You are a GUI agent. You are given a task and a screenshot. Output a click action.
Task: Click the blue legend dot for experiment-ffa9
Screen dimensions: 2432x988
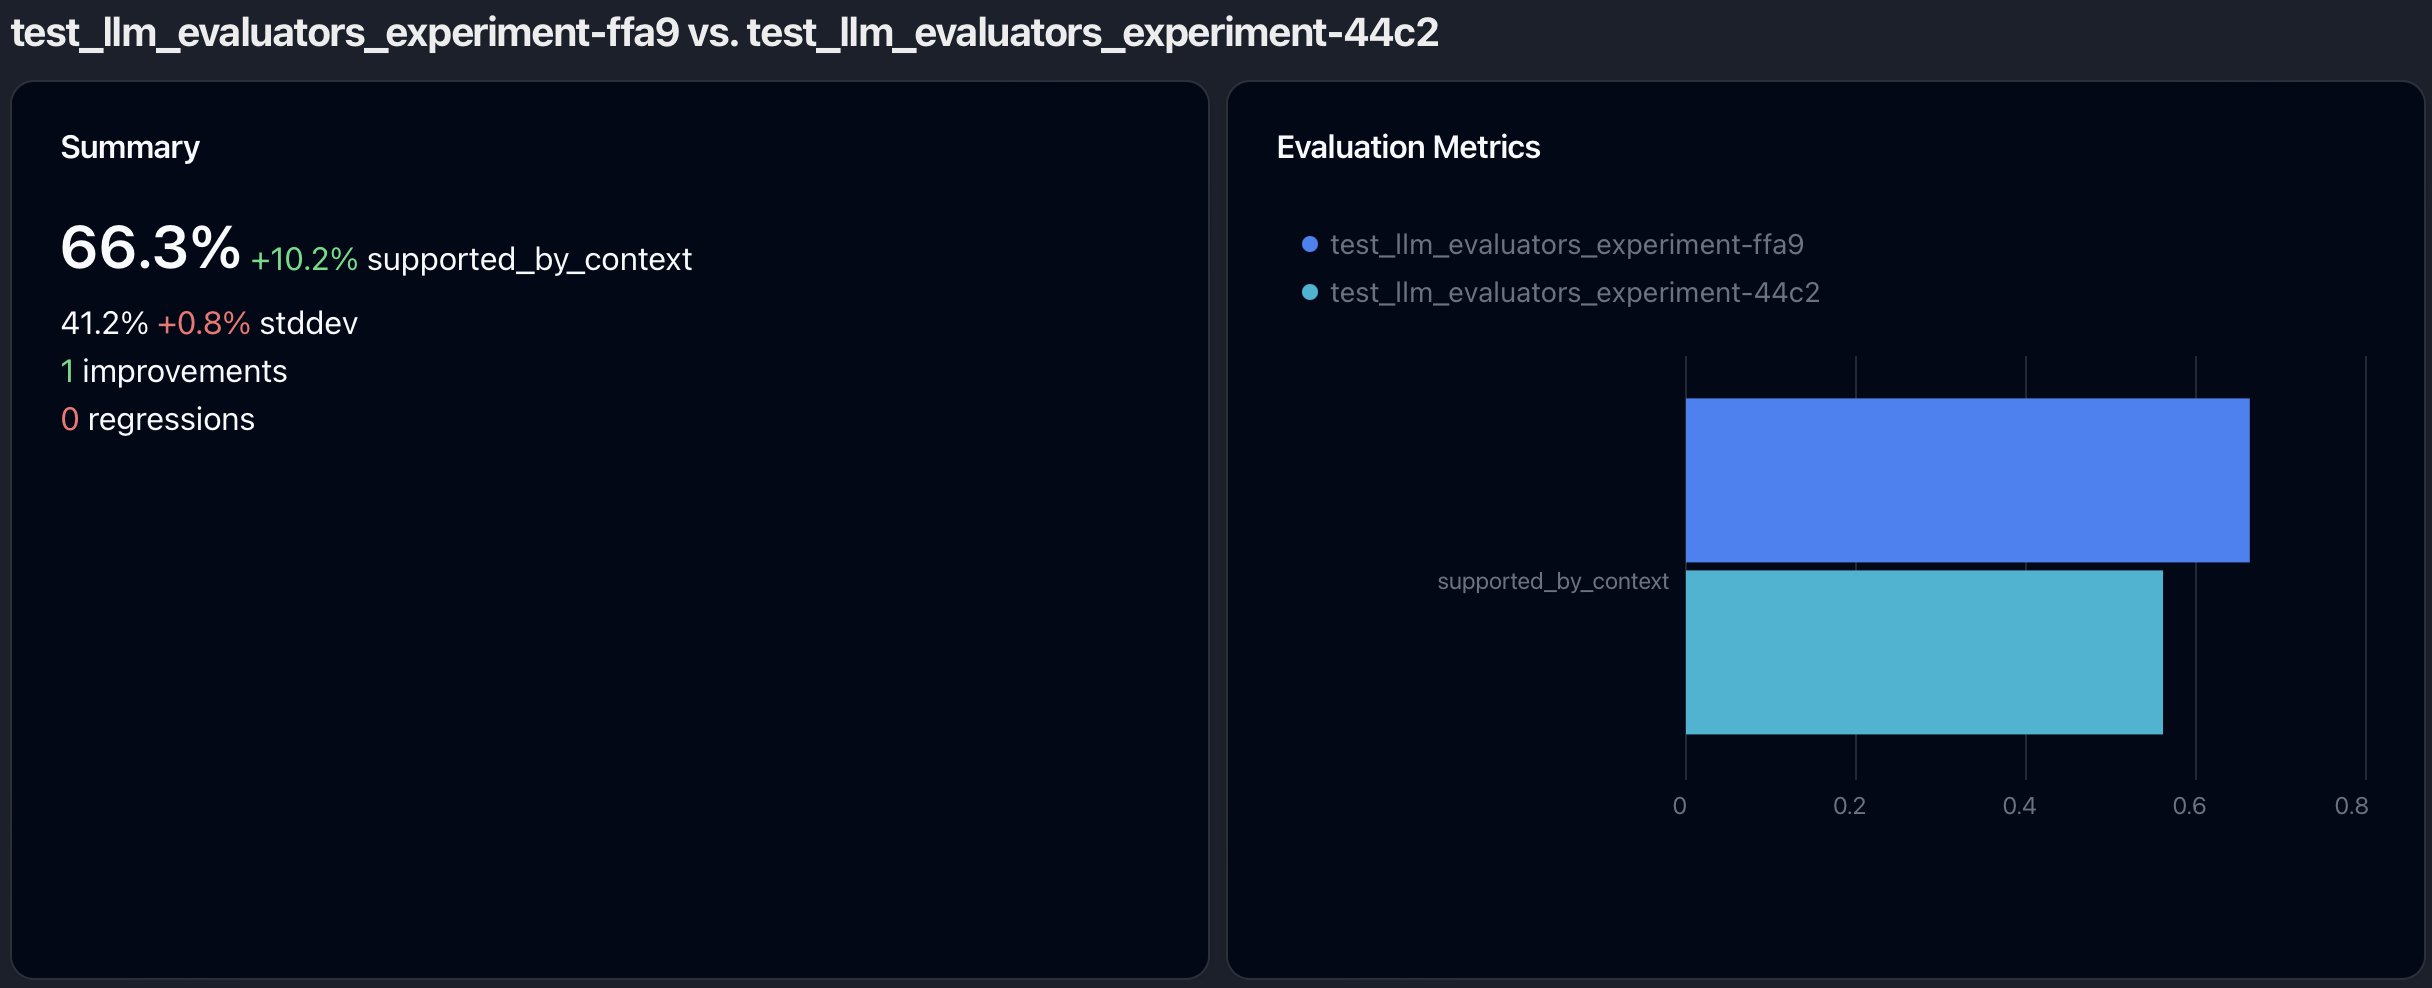tap(1308, 243)
